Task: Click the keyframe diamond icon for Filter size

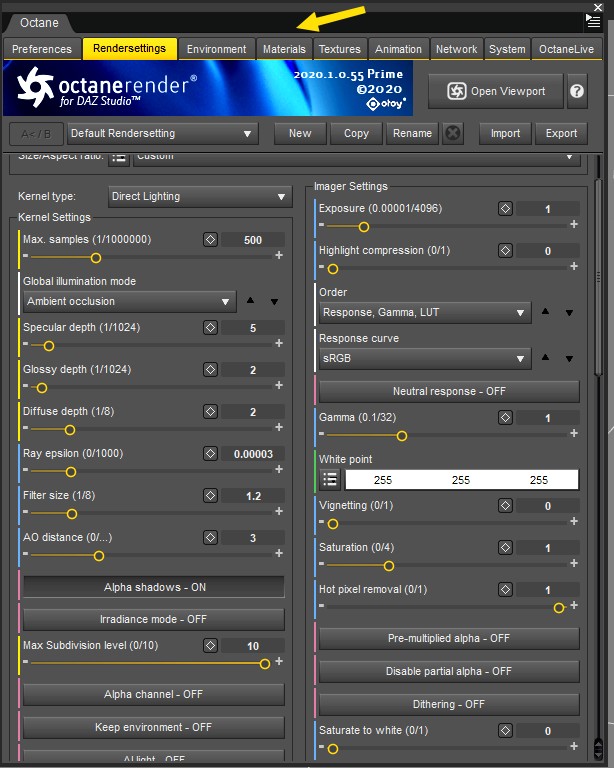Action: pos(211,496)
